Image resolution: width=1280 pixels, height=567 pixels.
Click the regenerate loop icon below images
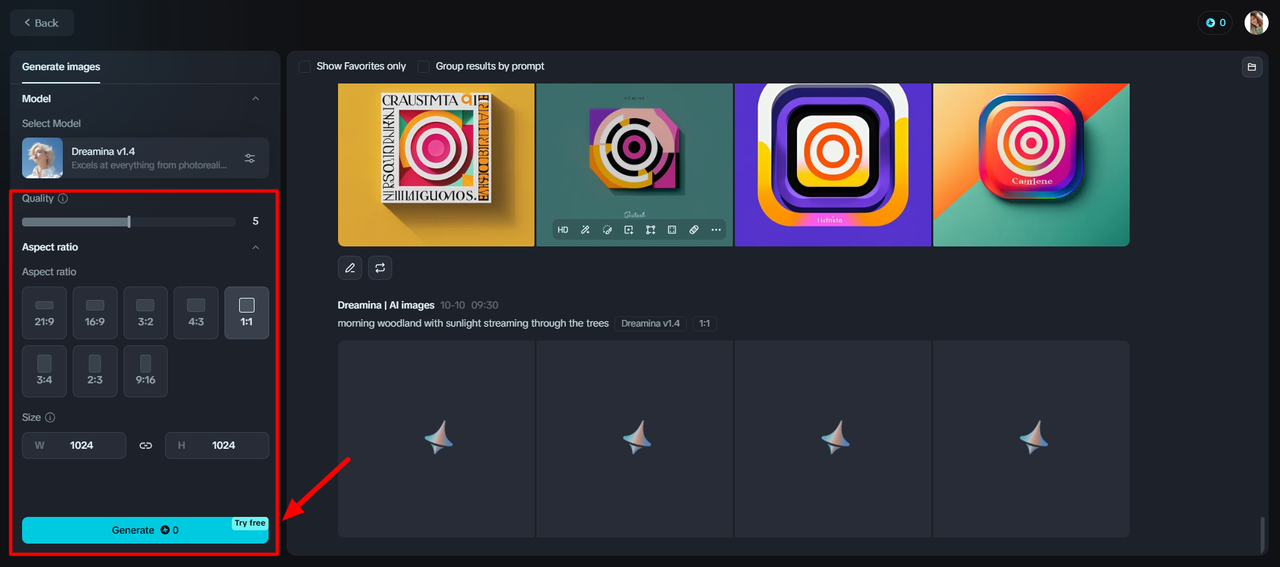pyautogui.click(x=380, y=267)
